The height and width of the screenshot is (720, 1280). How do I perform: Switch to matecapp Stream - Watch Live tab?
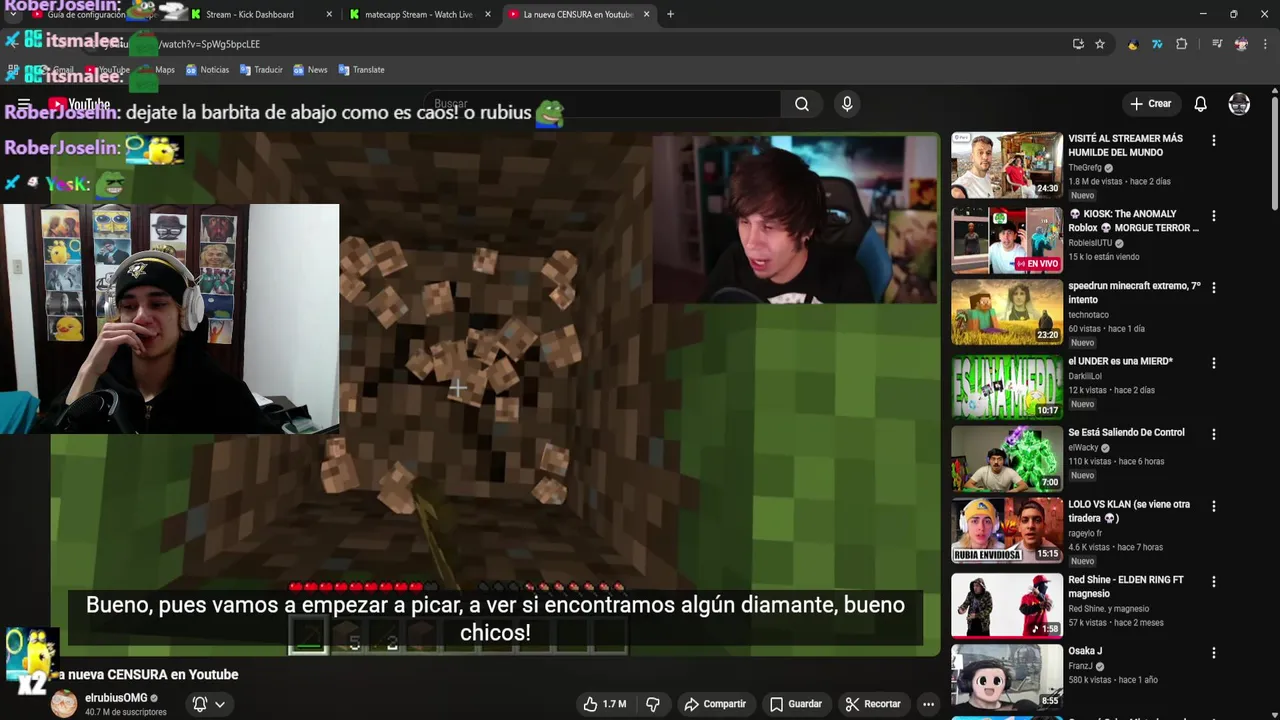418,15
